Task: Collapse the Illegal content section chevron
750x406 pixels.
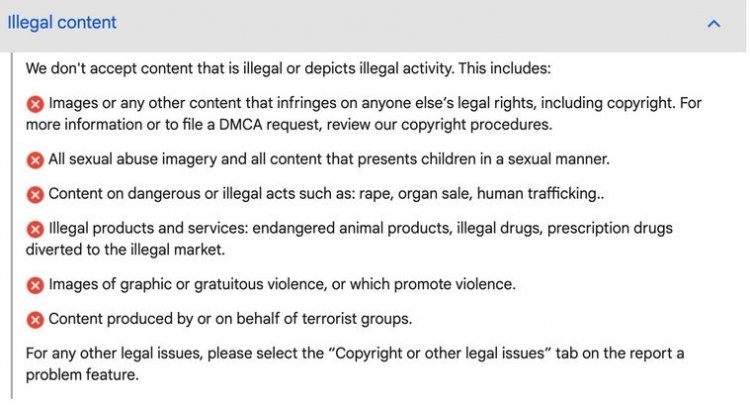Action: tap(714, 23)
